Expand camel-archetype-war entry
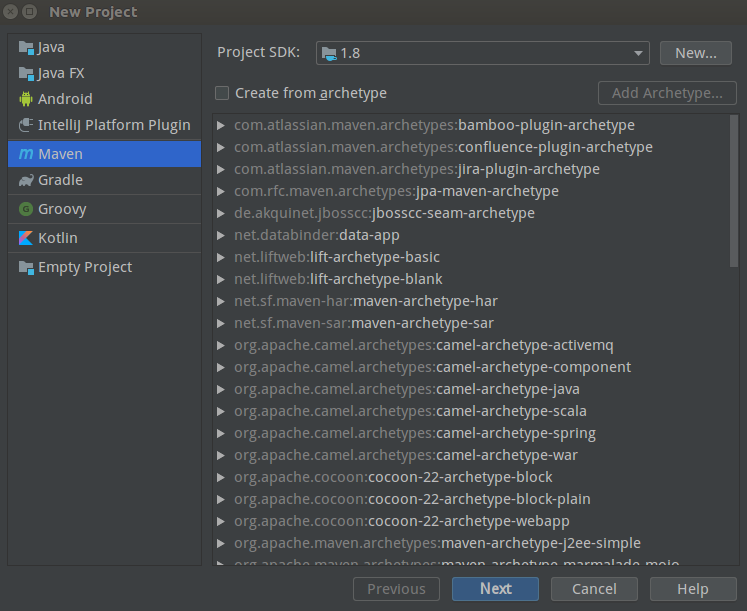Viewport: 747px width, 611px height. [x=221, y=455]
